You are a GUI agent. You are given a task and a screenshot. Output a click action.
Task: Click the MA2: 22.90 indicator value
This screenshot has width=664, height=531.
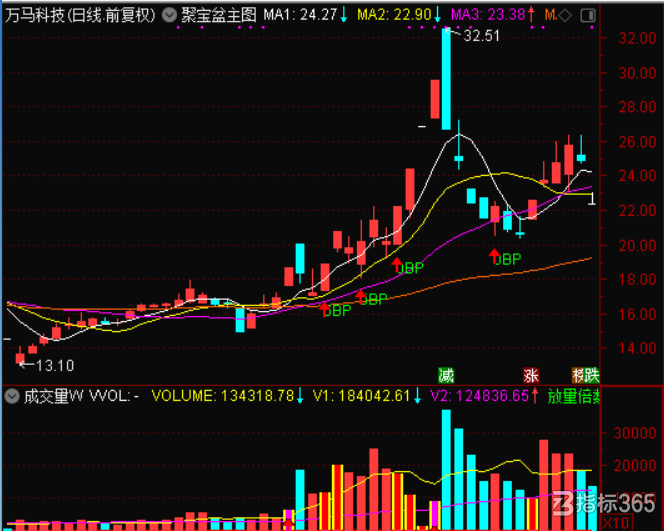(394, 16)
